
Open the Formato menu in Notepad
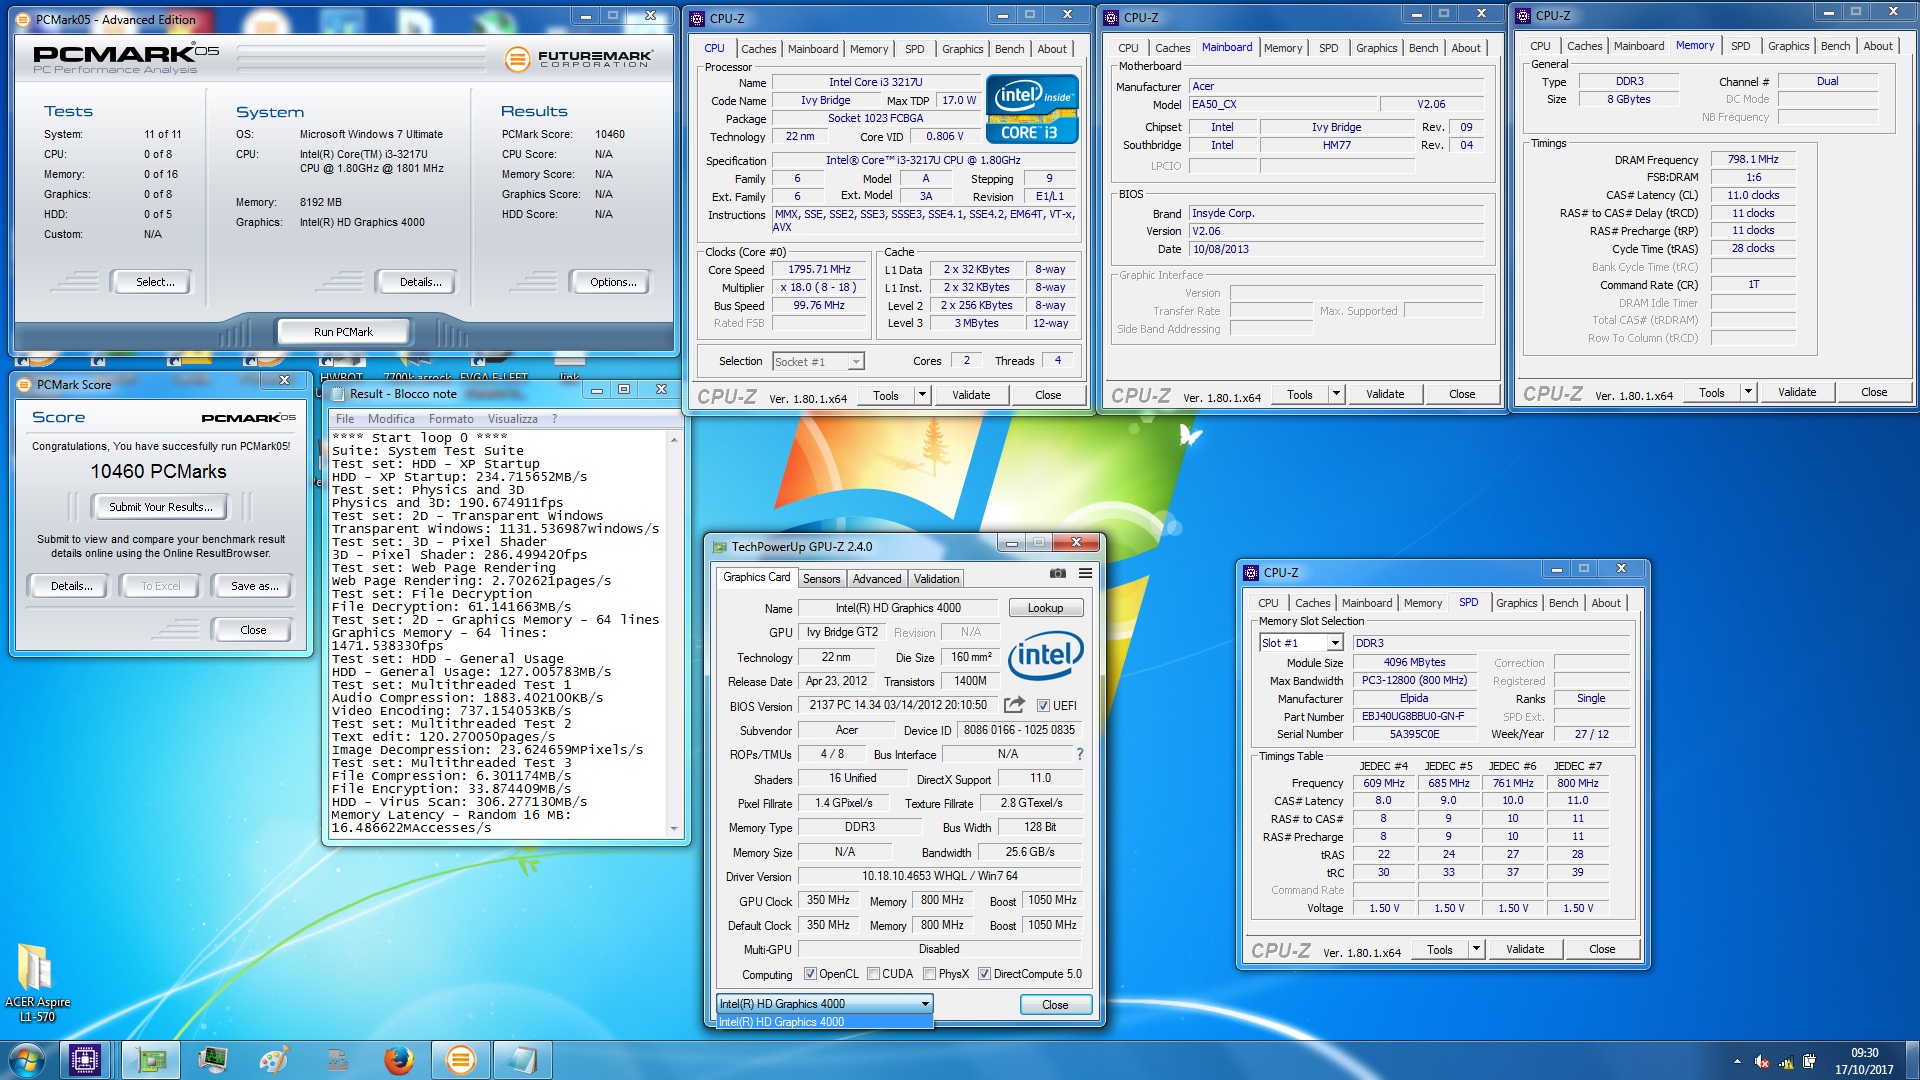click(451, 419)
